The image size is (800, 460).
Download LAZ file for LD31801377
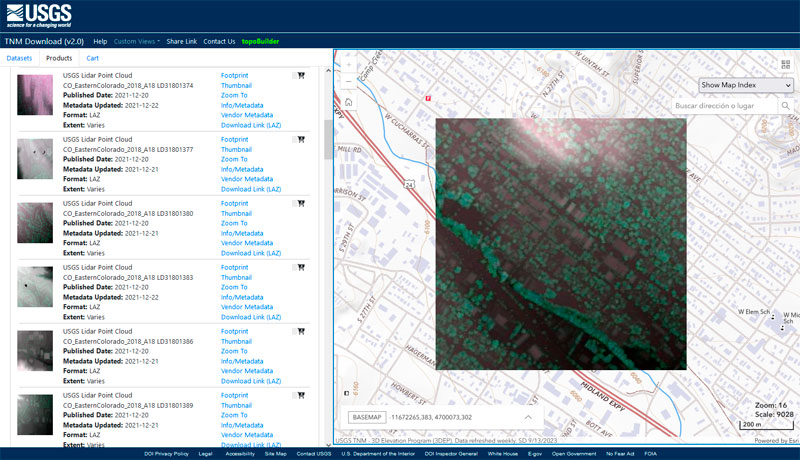[x=251, y=189]
